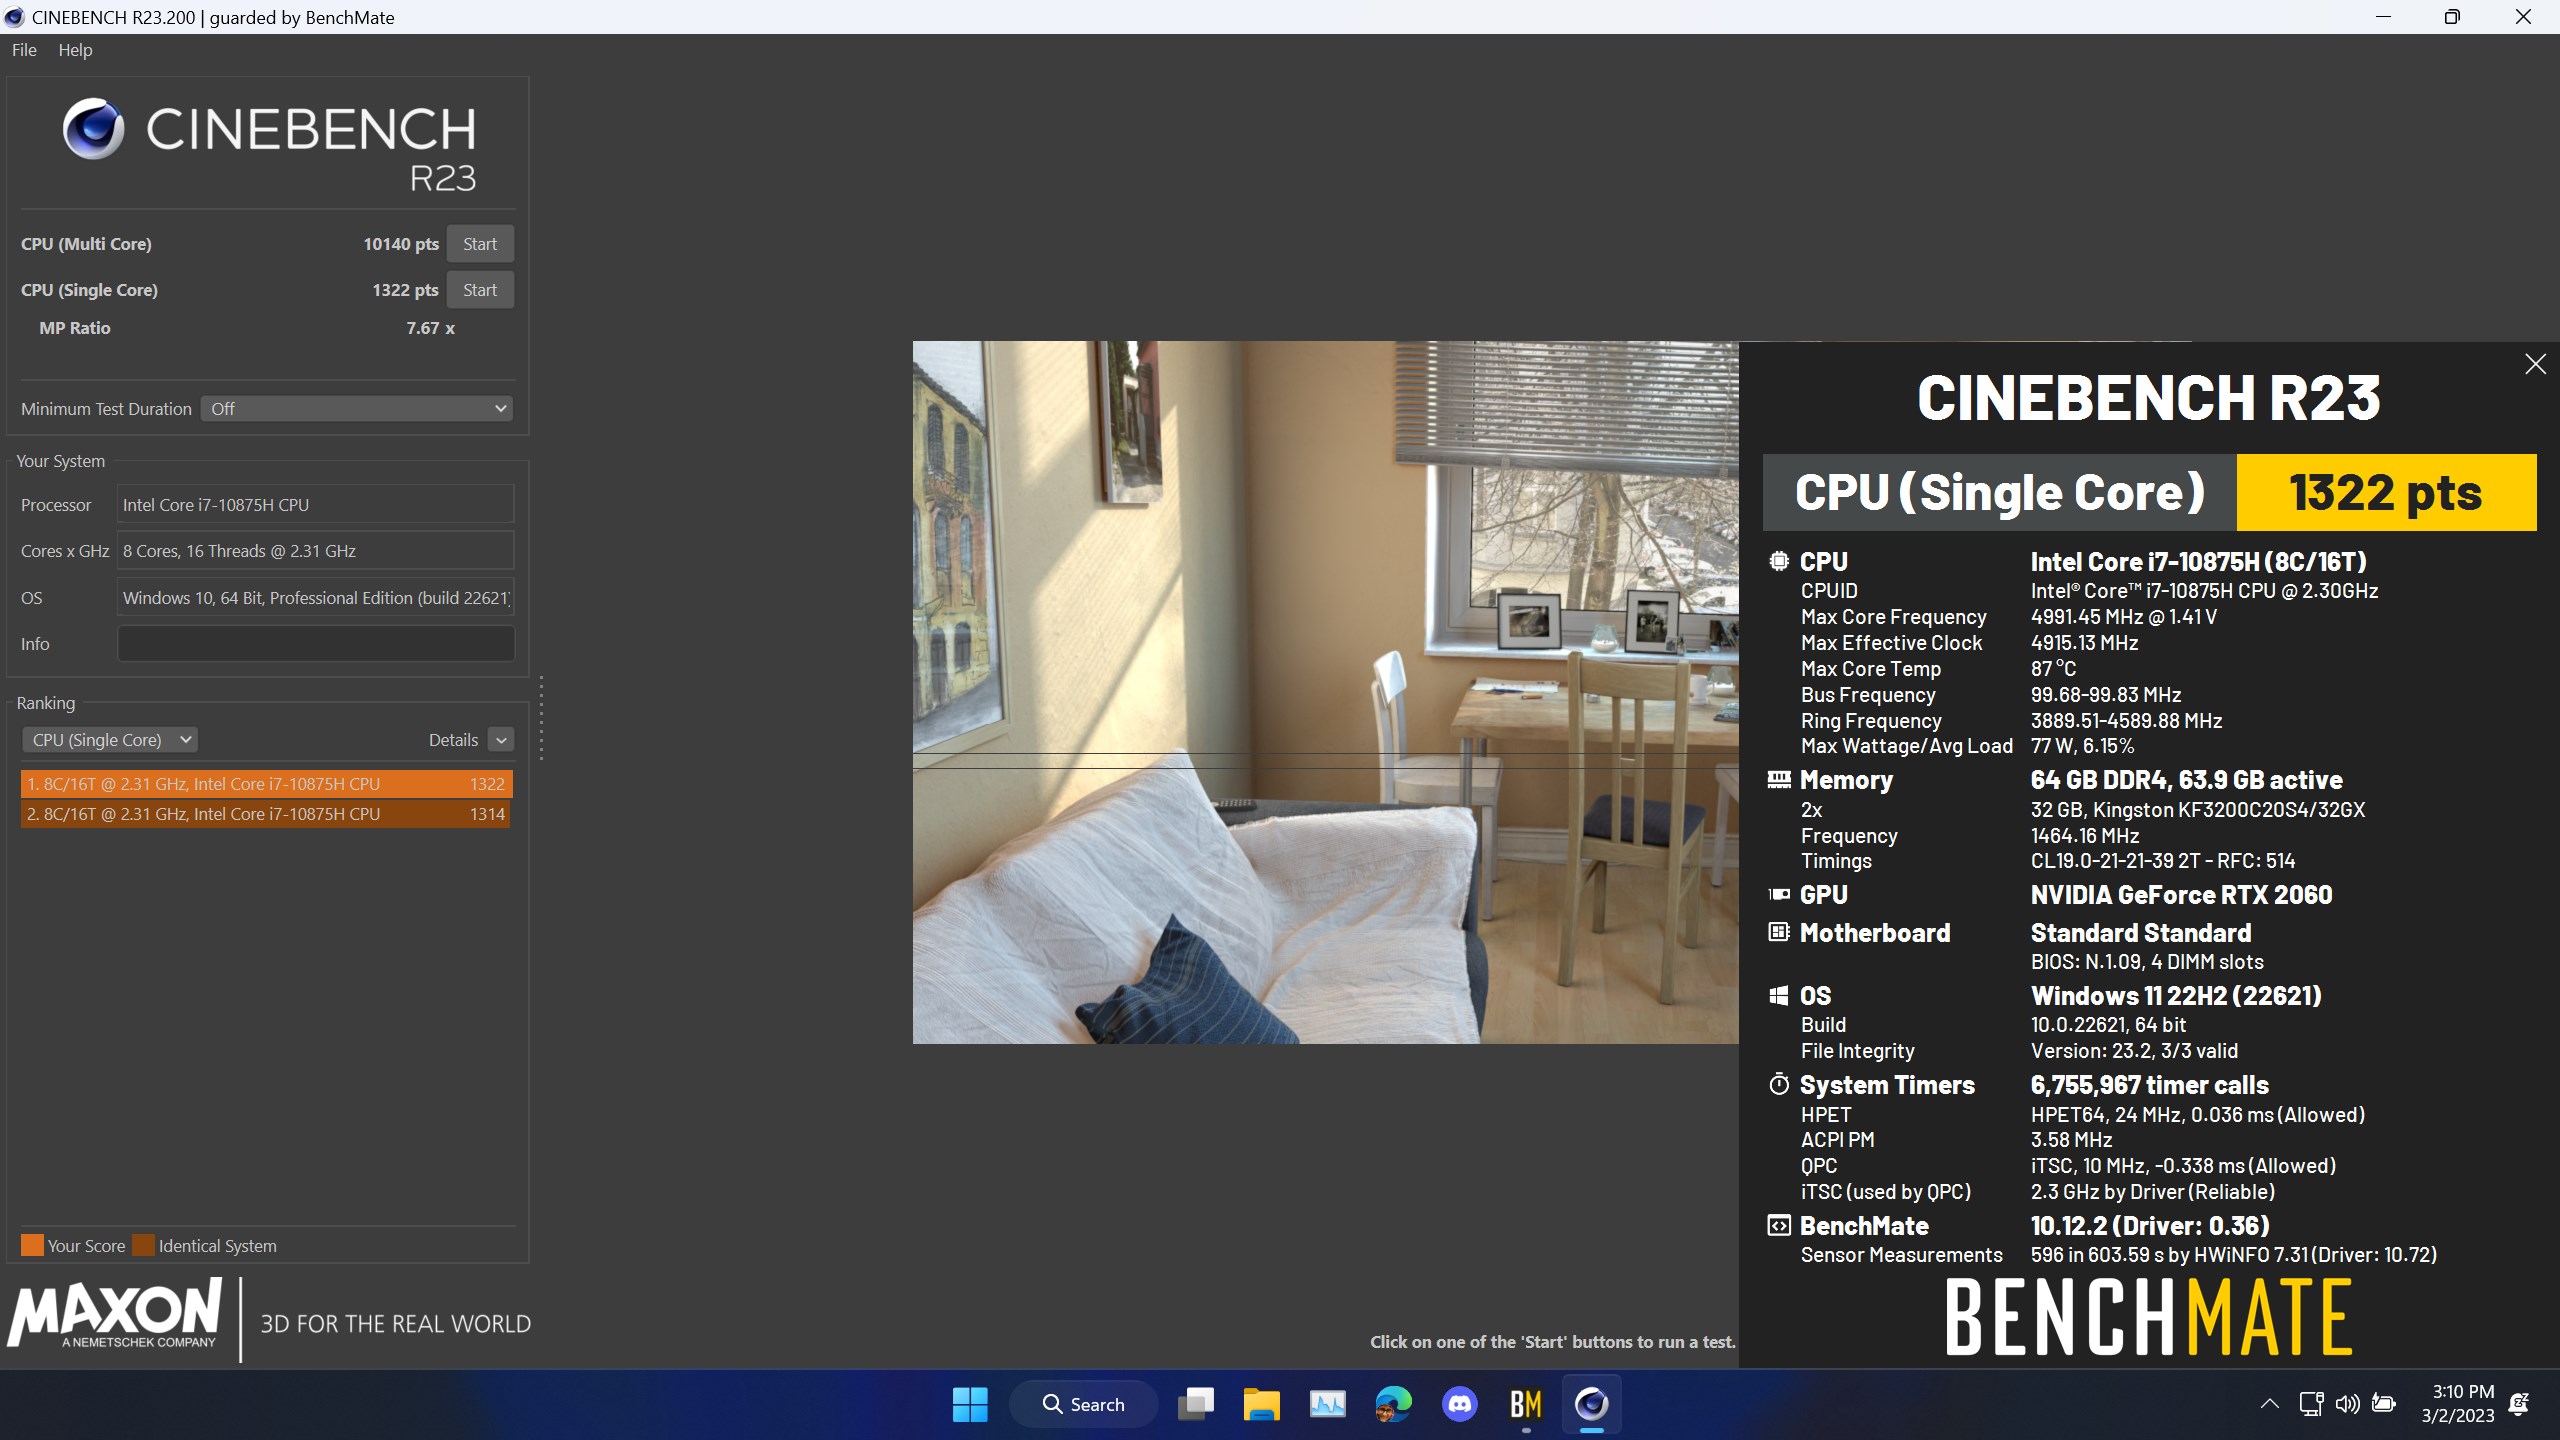
Task: Open the CPU (Single Core) ranking dropdown
Action: pyautogui.click(x=110, y=740)
